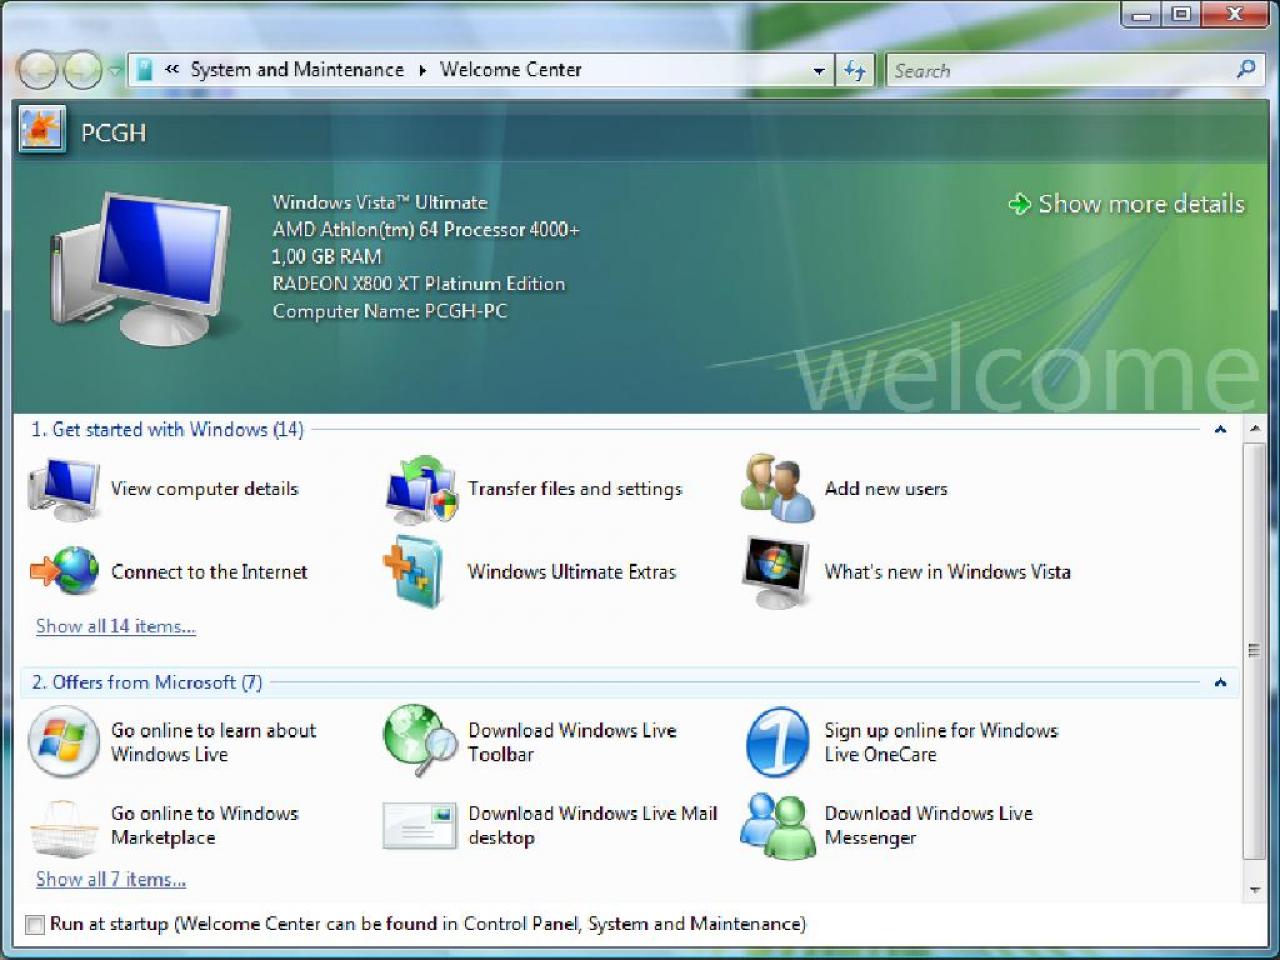Screen dimensions: 1280x960
Task: Open the address bar history dropdown
Action: click(819, 71)
